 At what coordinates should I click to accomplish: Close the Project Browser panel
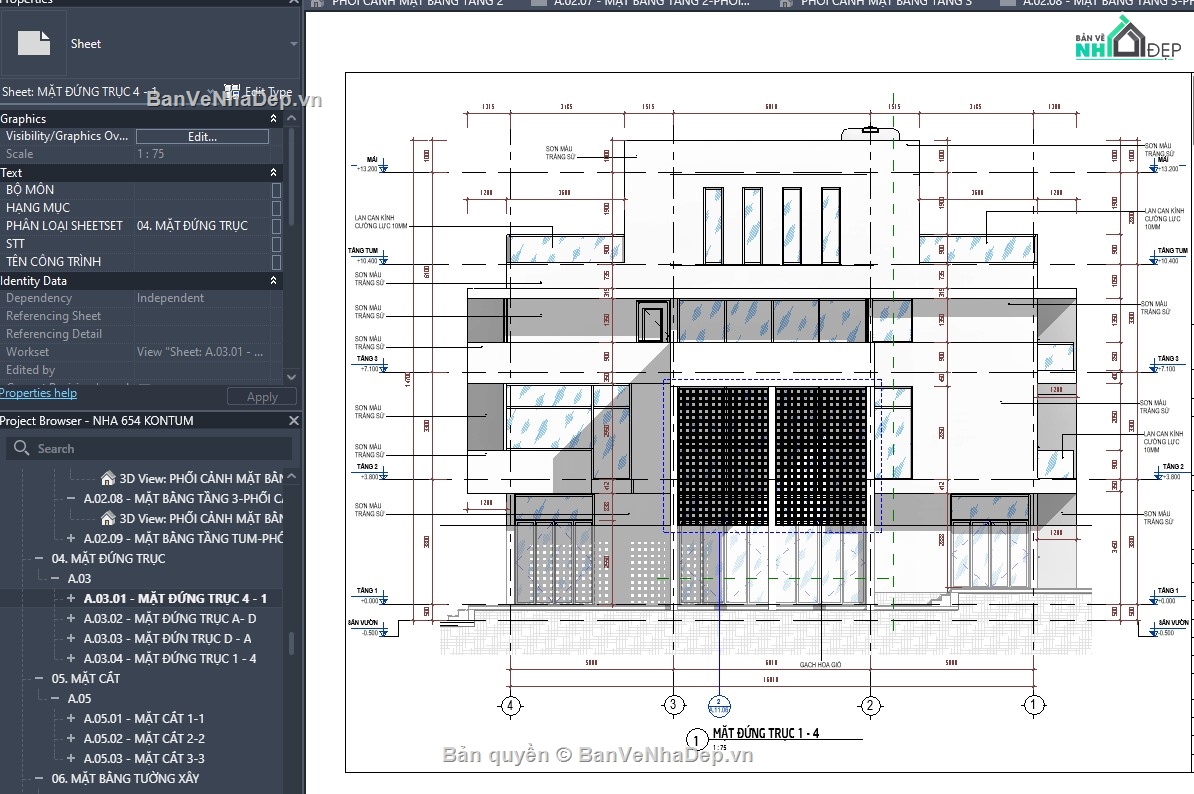click(x=294, y=420)
